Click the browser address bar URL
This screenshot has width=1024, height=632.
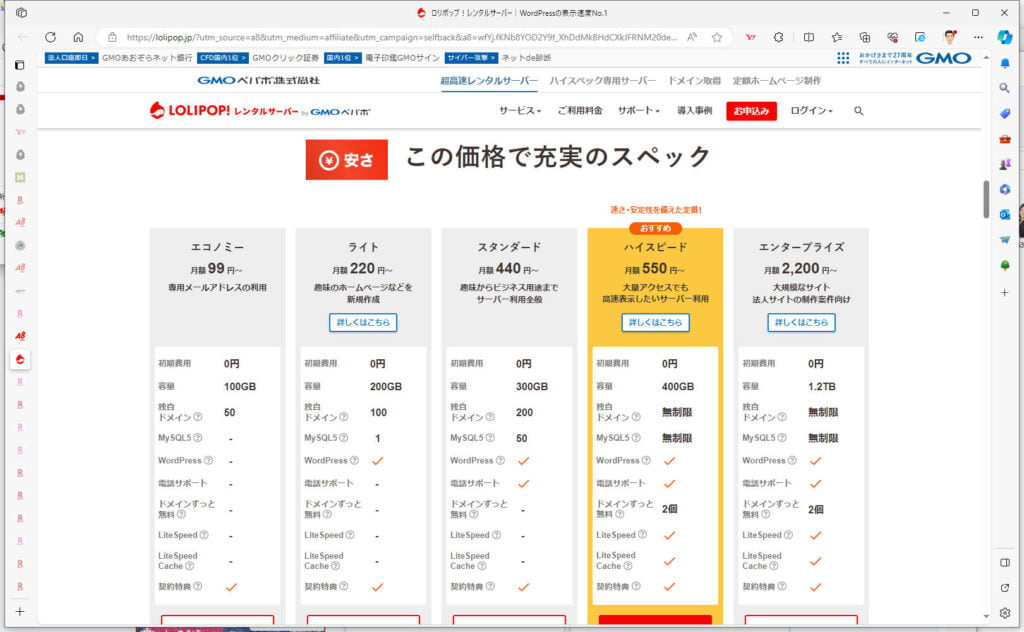click(400, 37)
